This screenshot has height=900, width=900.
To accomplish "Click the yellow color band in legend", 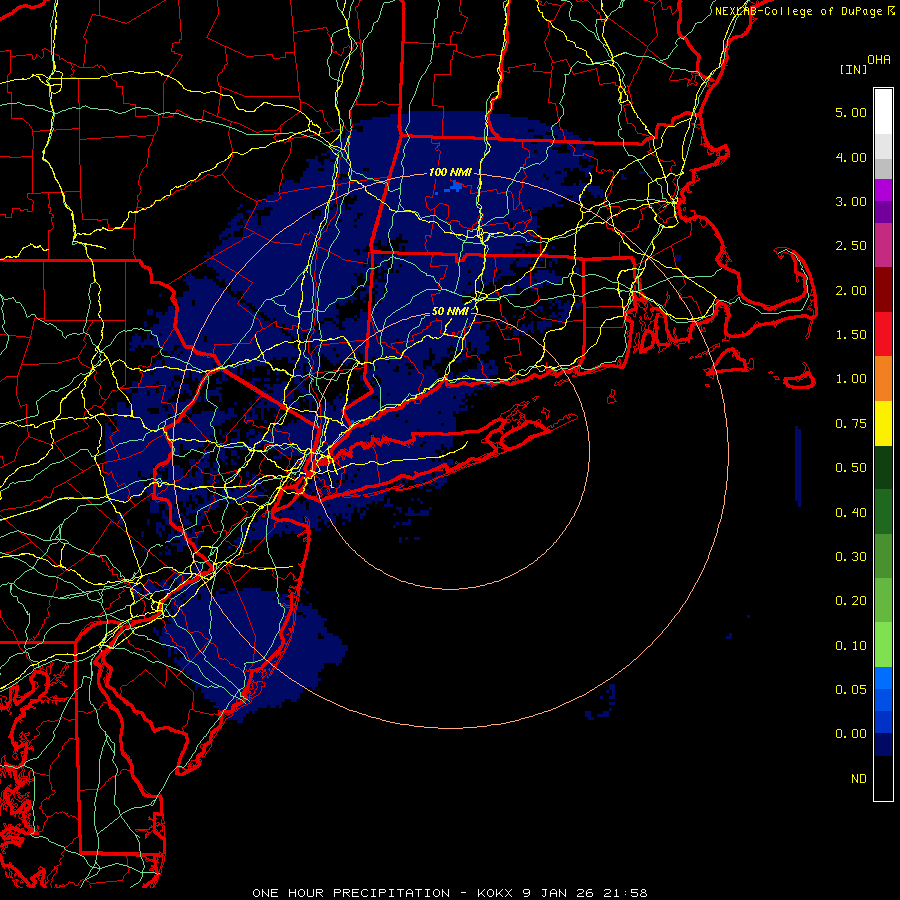I will click(x=883, y=423).
